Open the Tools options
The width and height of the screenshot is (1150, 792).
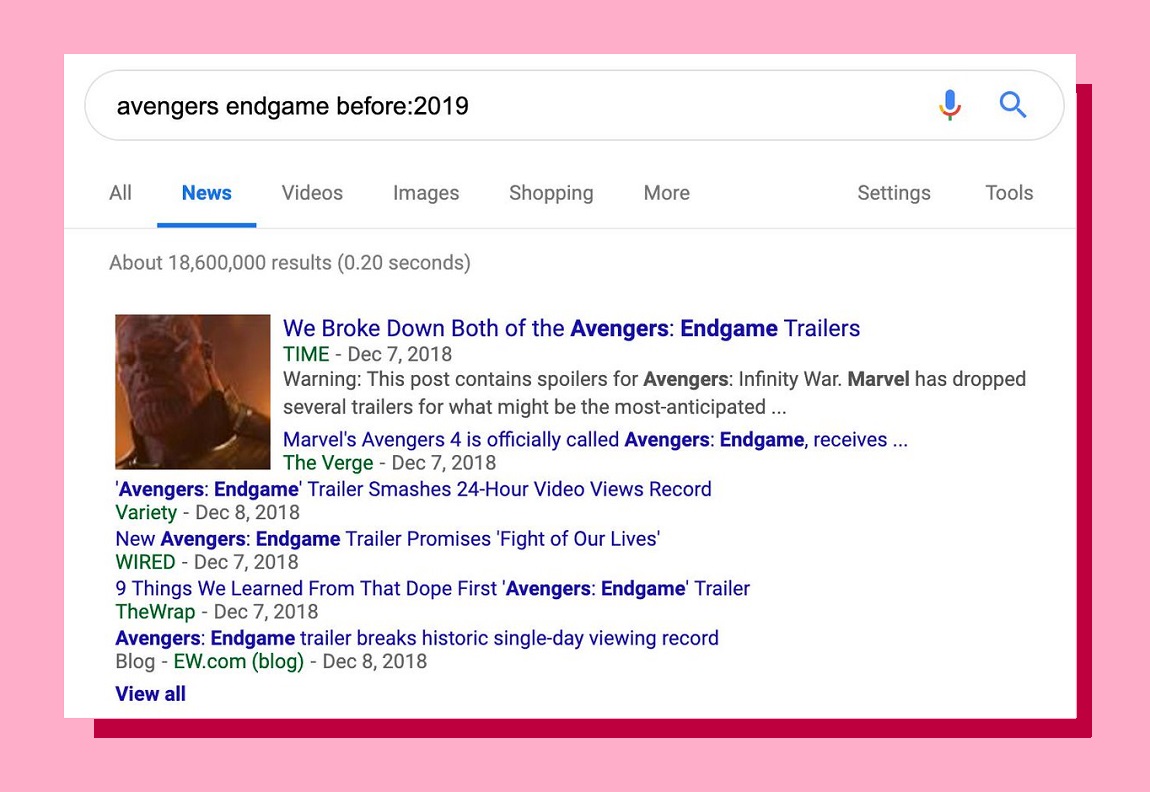[x=1009, y=193]
